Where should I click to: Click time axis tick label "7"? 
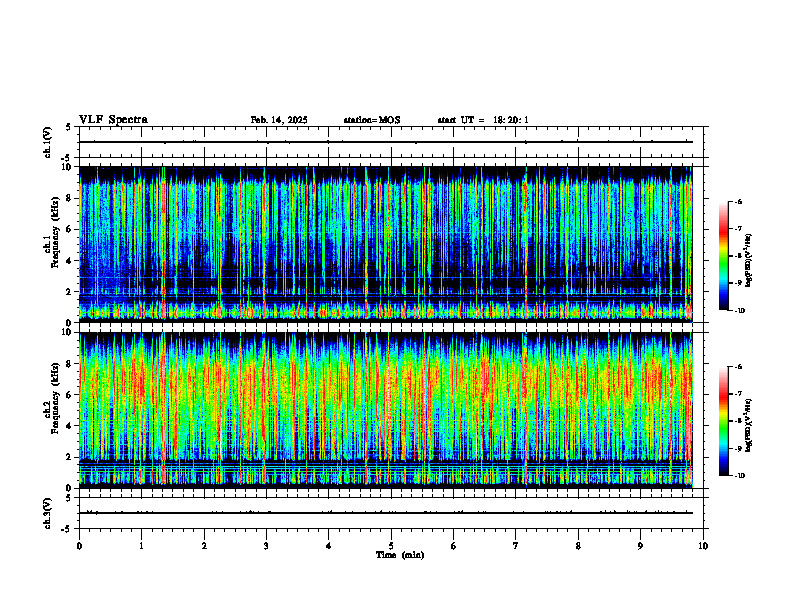tap(516, 546)
